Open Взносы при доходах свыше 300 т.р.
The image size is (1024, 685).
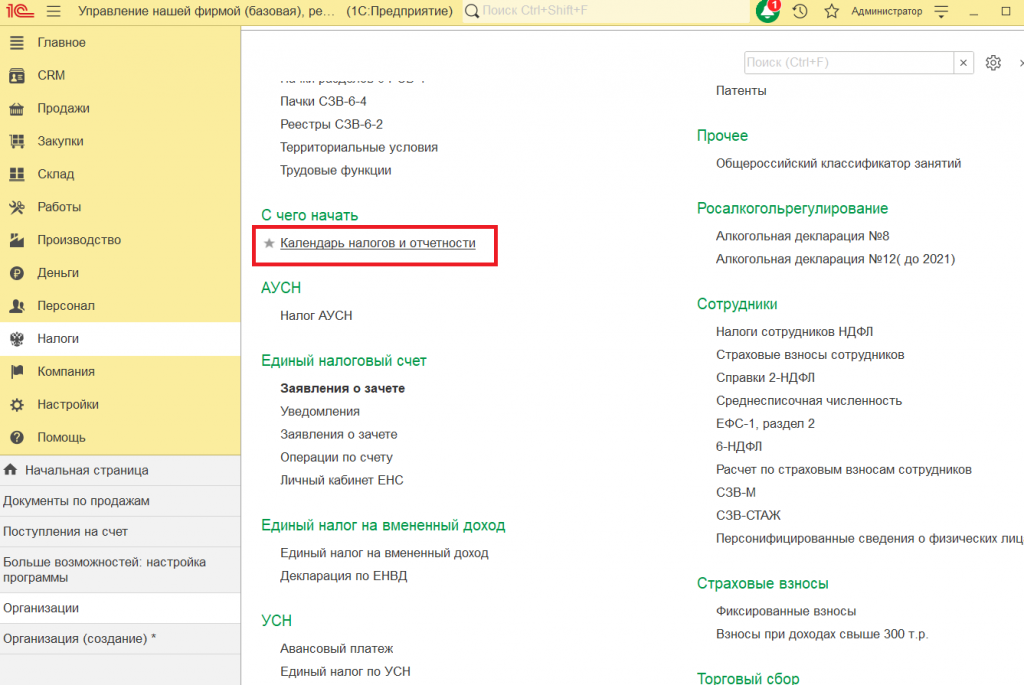pyautogui.click(x=822, y=634)
